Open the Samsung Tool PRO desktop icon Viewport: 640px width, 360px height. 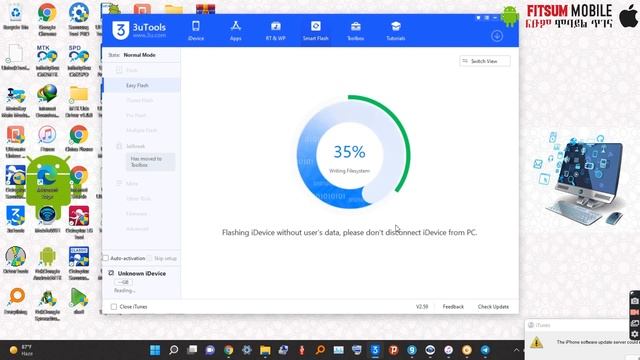pyautogui.click(x=79, y=18)
